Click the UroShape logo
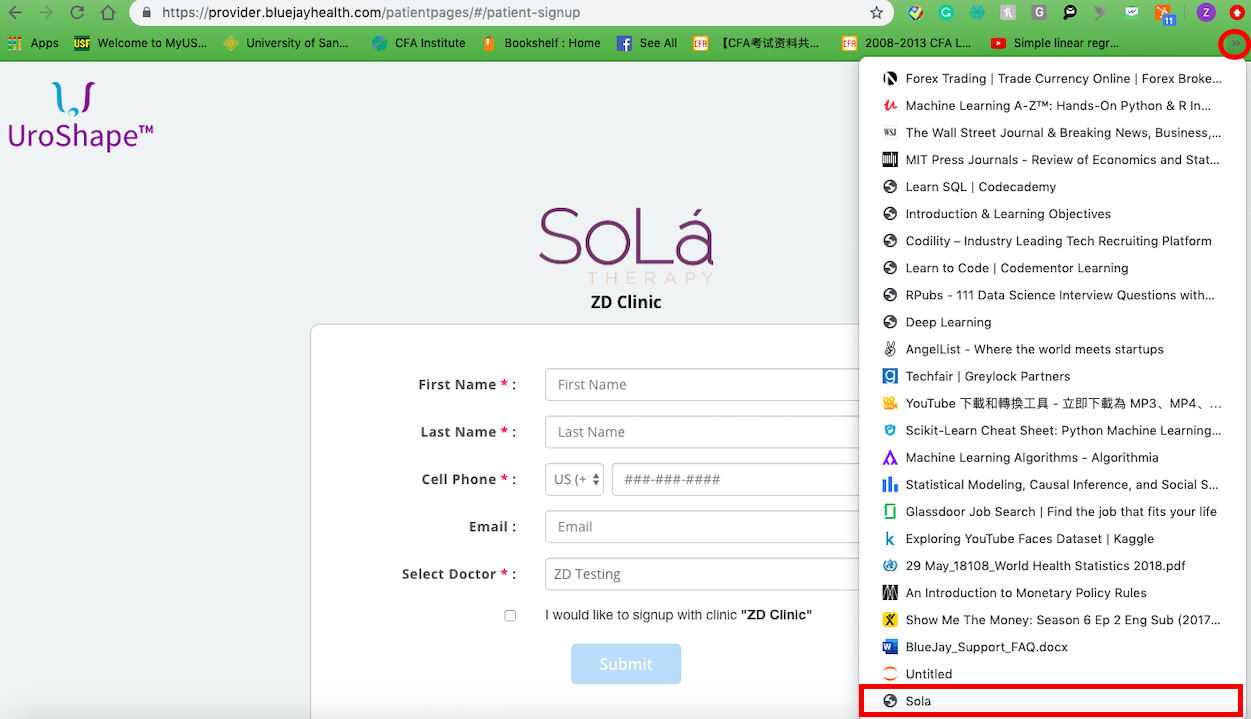The image size is (1251, 719). tap(80, 115)
